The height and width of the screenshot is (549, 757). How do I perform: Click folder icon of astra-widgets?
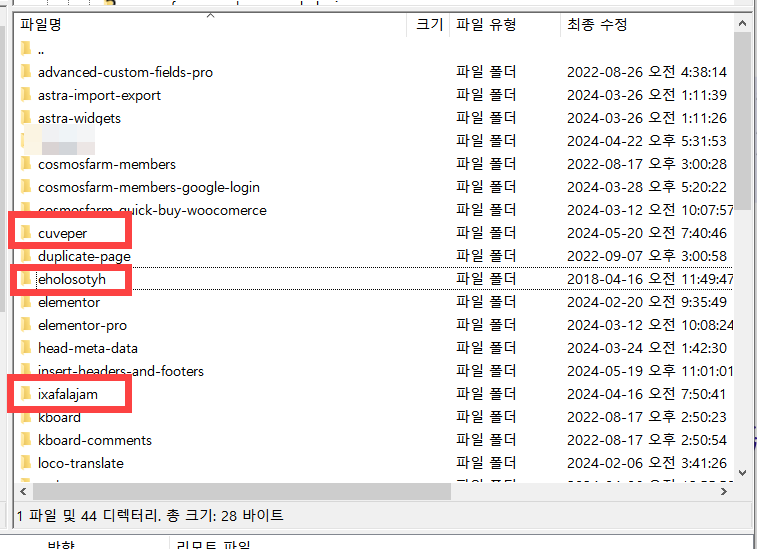tap(26, 118)
